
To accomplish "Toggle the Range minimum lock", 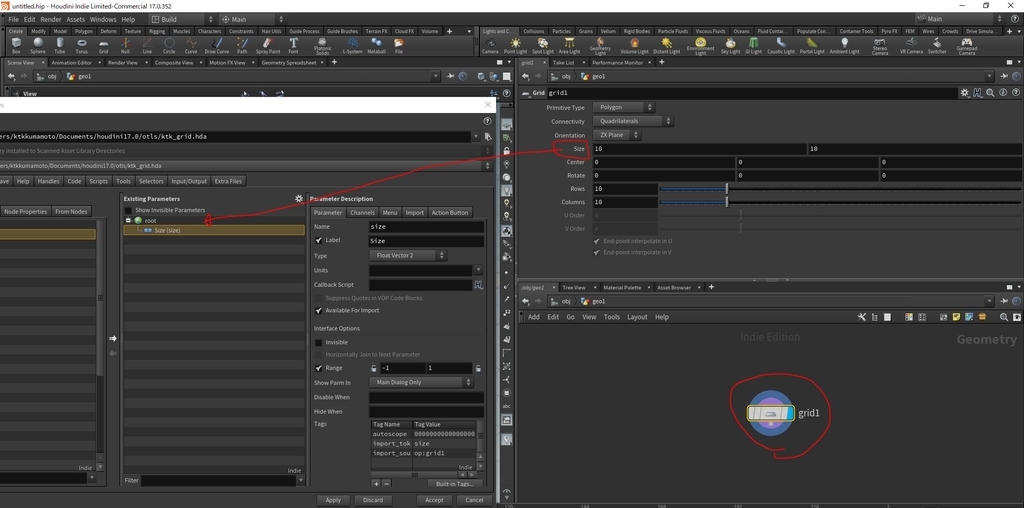I will point(374,368).
